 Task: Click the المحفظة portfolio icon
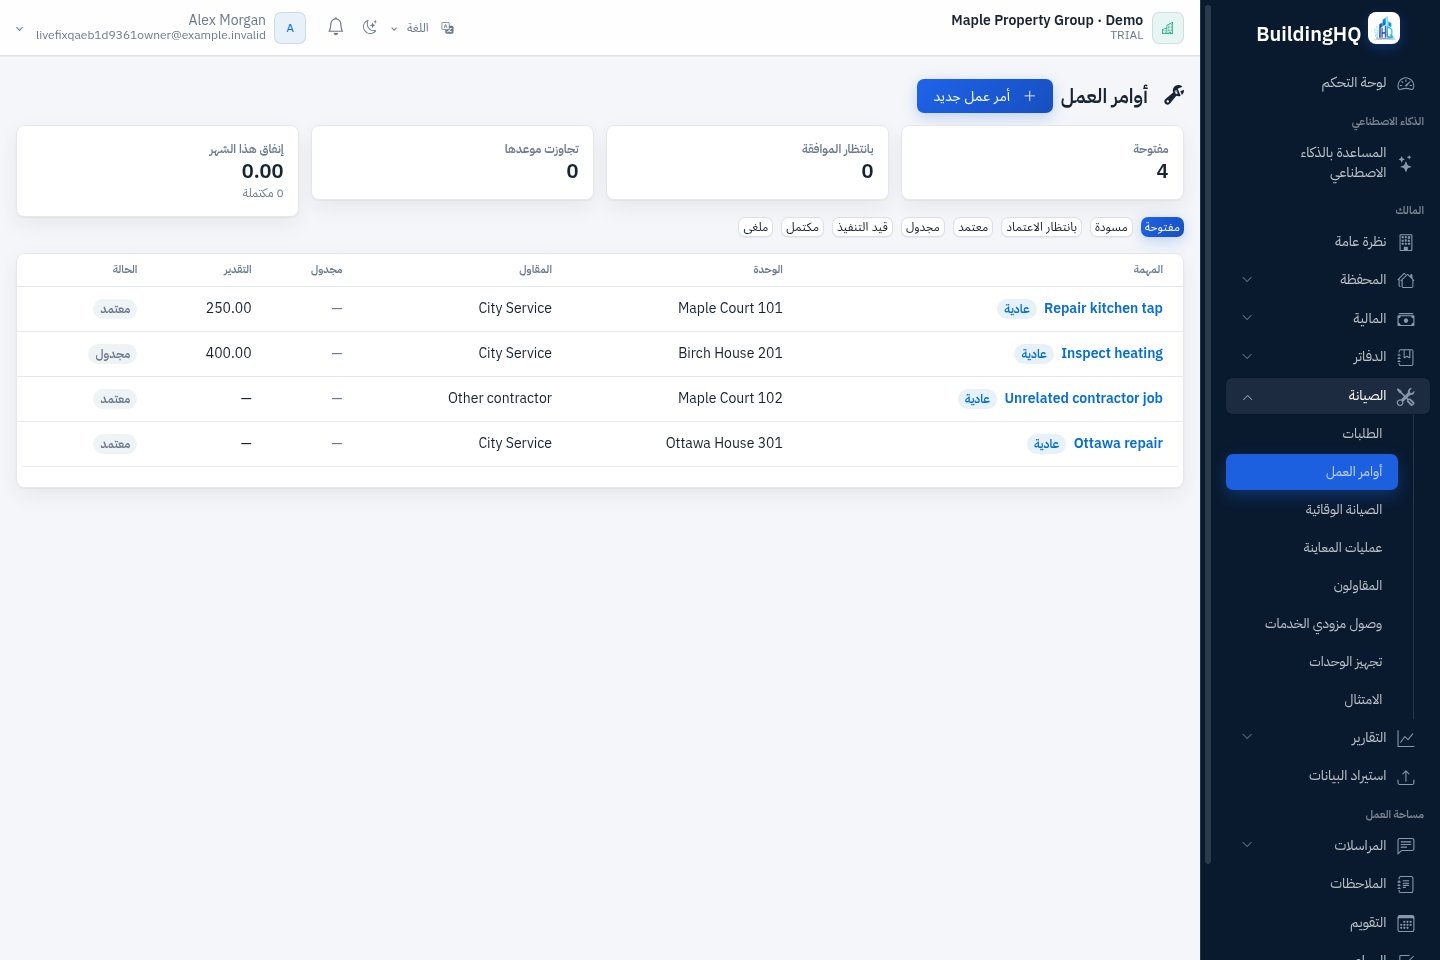(1406, 280)
